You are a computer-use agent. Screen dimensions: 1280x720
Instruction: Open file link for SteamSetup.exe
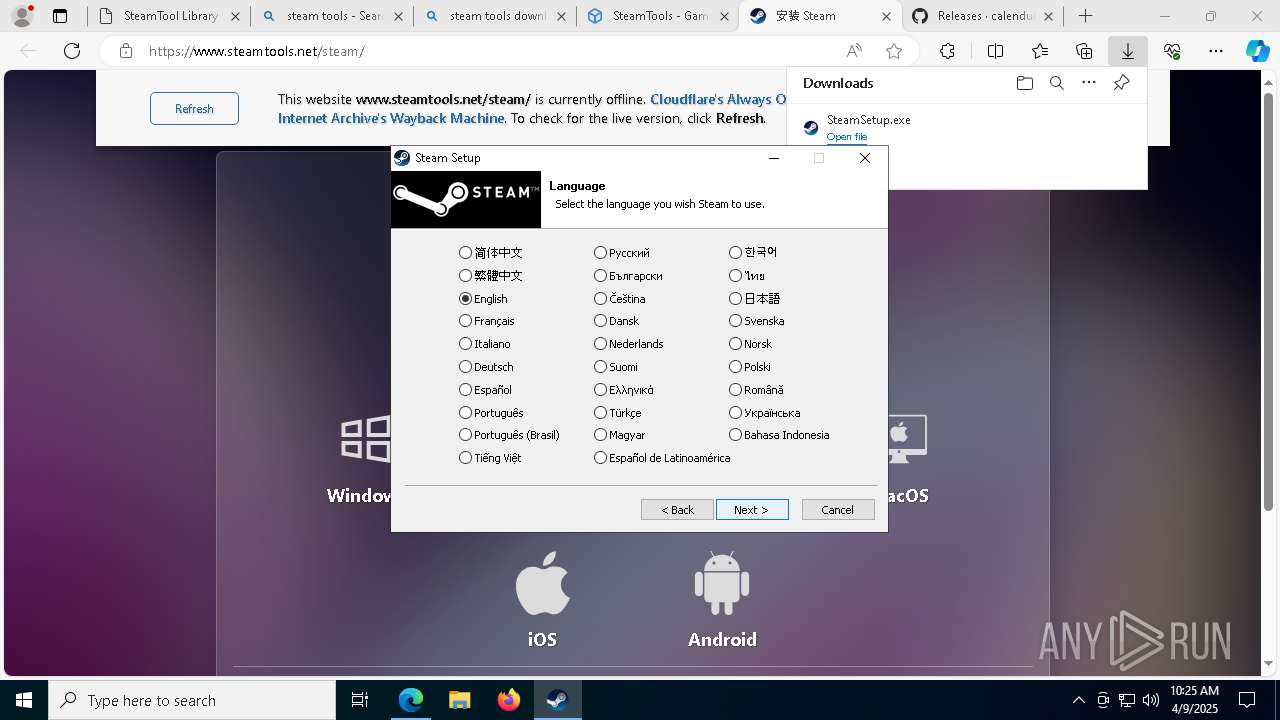click(847, 136)
